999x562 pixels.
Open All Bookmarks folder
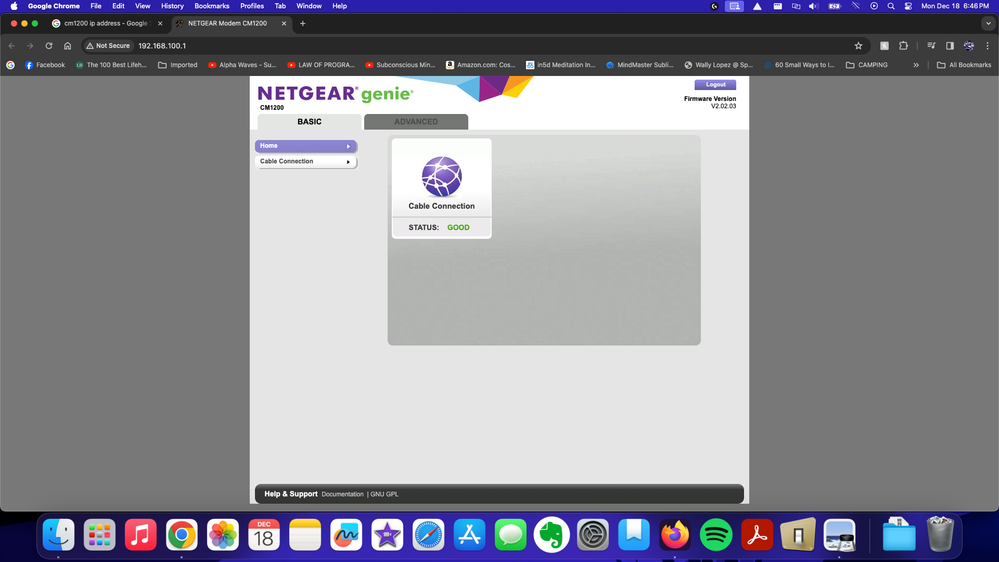pos(963,65)
